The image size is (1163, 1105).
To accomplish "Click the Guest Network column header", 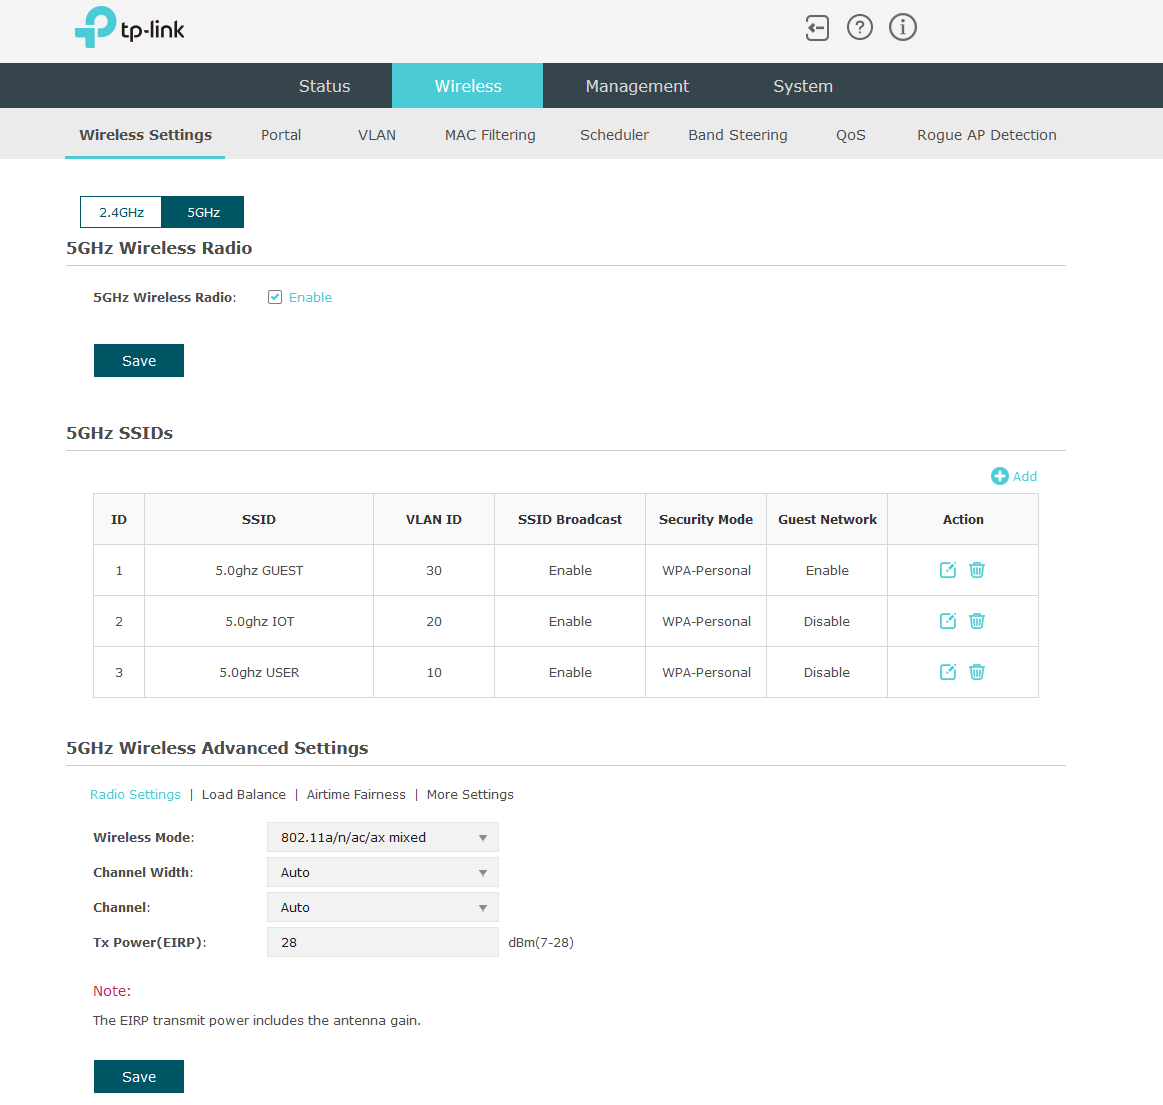I will [x=827, y=519].
